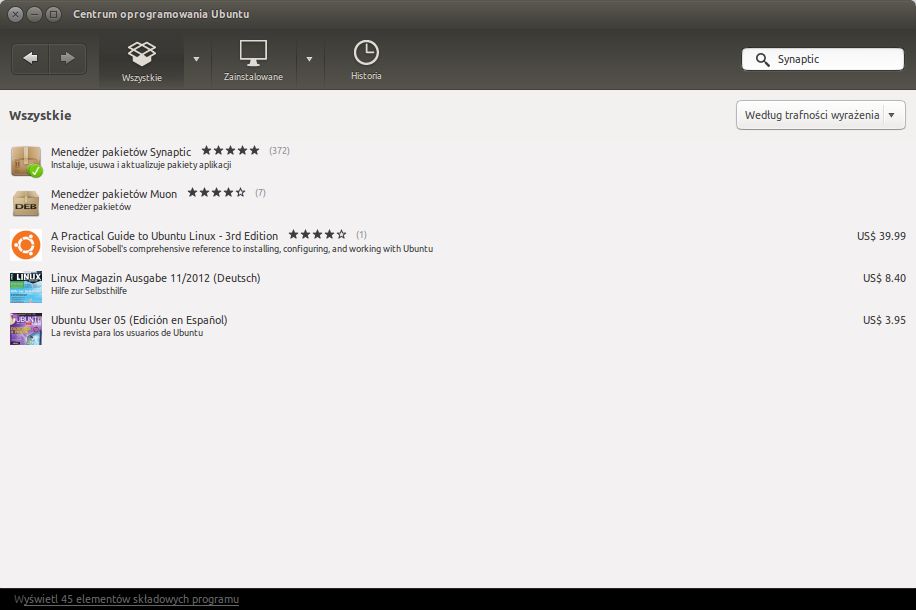Viewport: 916px width, 610px height.
Task: Open the Historia clock view
Action: coord(366,61)
